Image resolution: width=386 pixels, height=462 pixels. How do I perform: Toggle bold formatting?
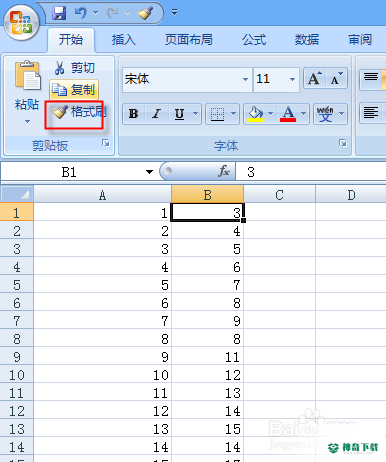click(x=134, y=114)
